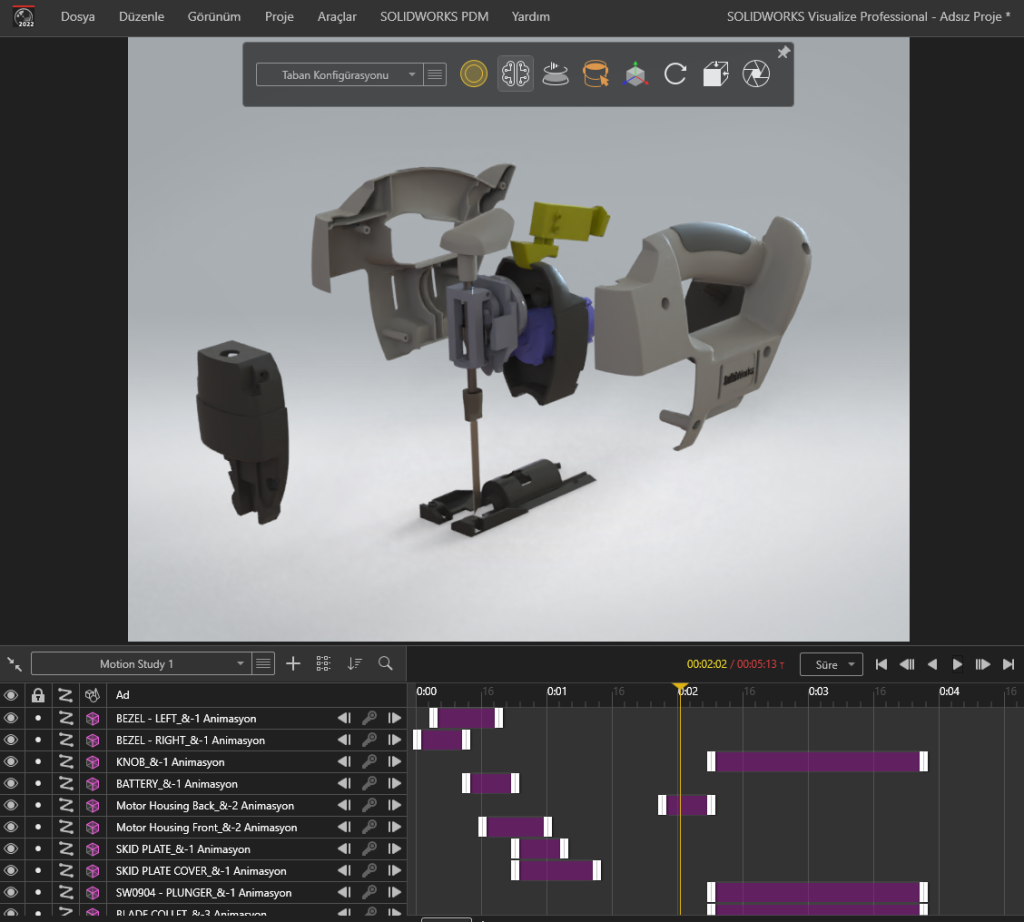Add a keyframe for the KNOB animation
This screenshot has height=922, width=1024.
[x=369, y=762]
